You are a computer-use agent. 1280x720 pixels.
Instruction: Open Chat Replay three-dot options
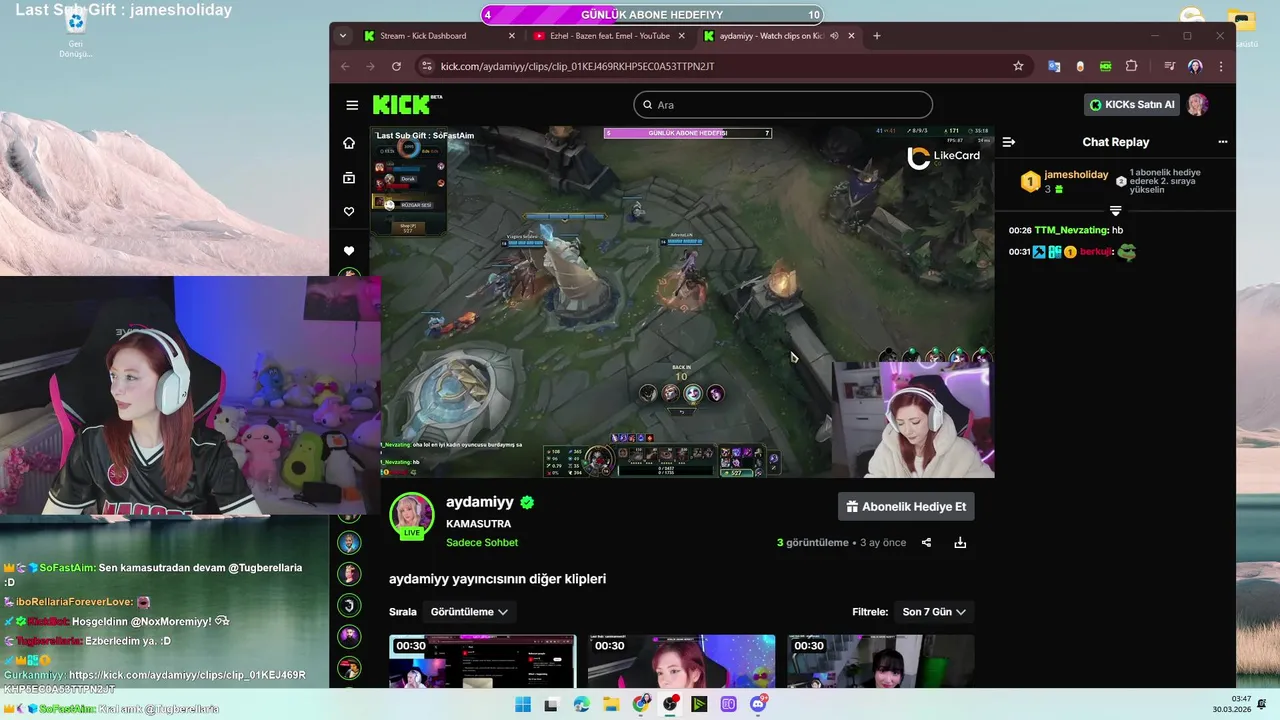(x=1222, y=142)
